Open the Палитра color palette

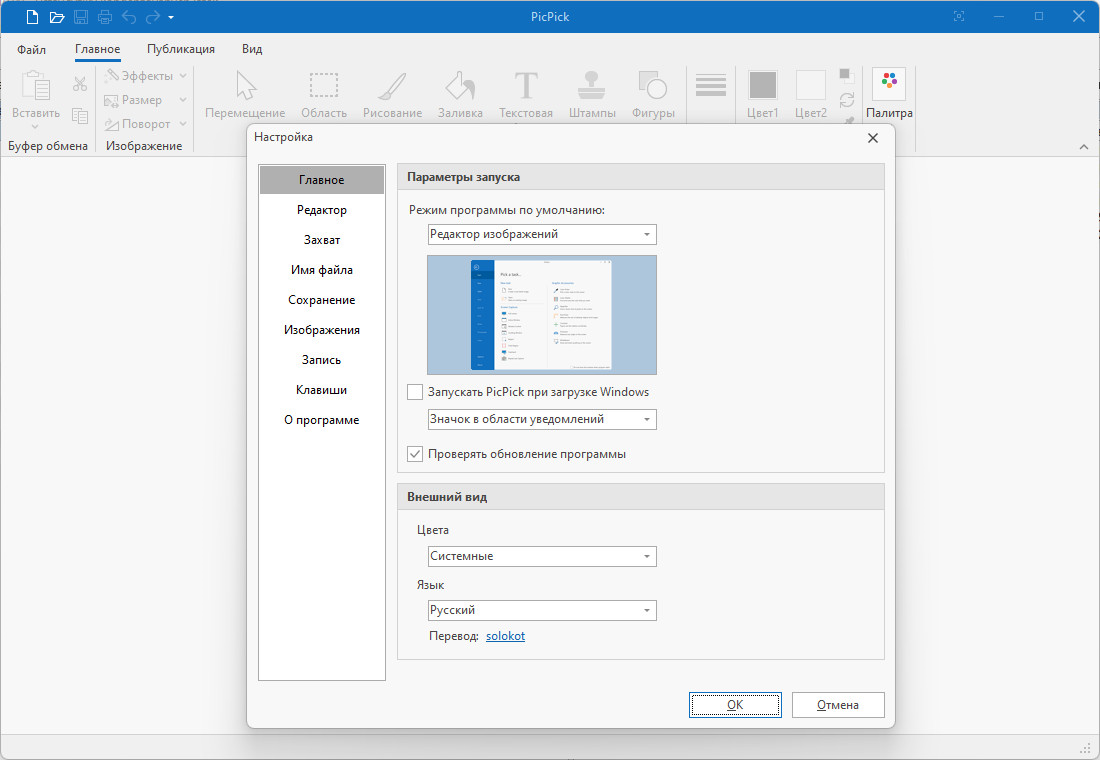[x=889, y=93]
